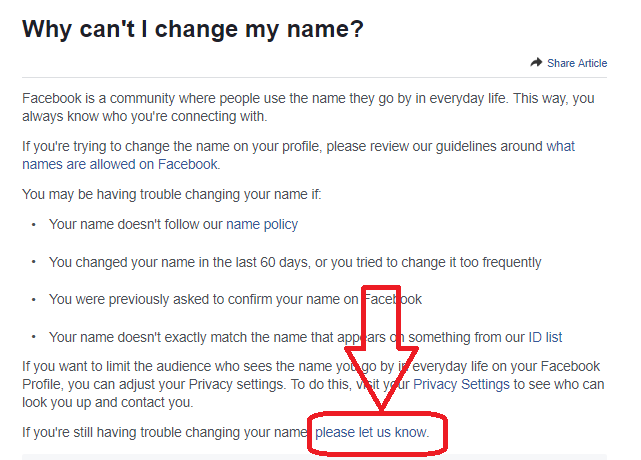The width and height of the screenshot is (641, 460).
Task: Open the Share Article link text
Action: click(x=577, y=63)
